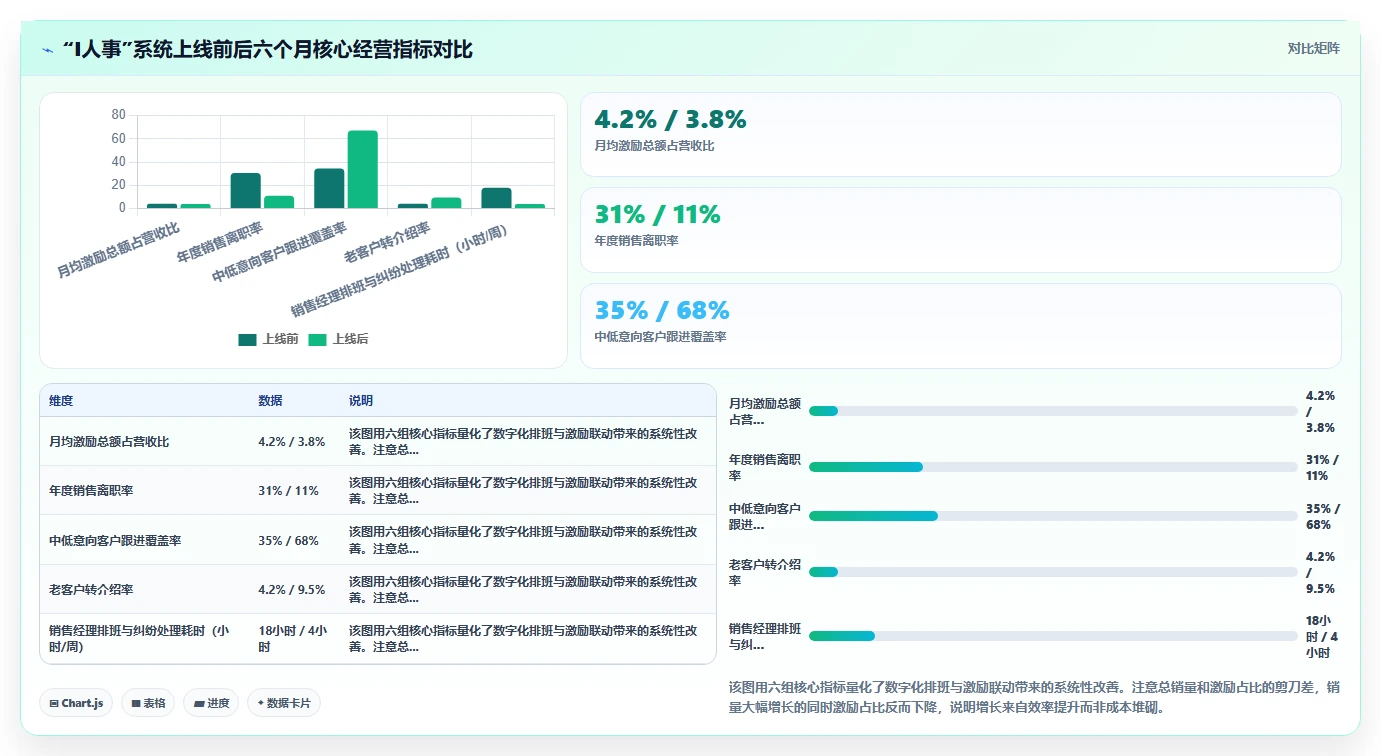
Task: Click the 上线前 bar for 中低意向客户跟进覆盖率
Action: [329, 188]
